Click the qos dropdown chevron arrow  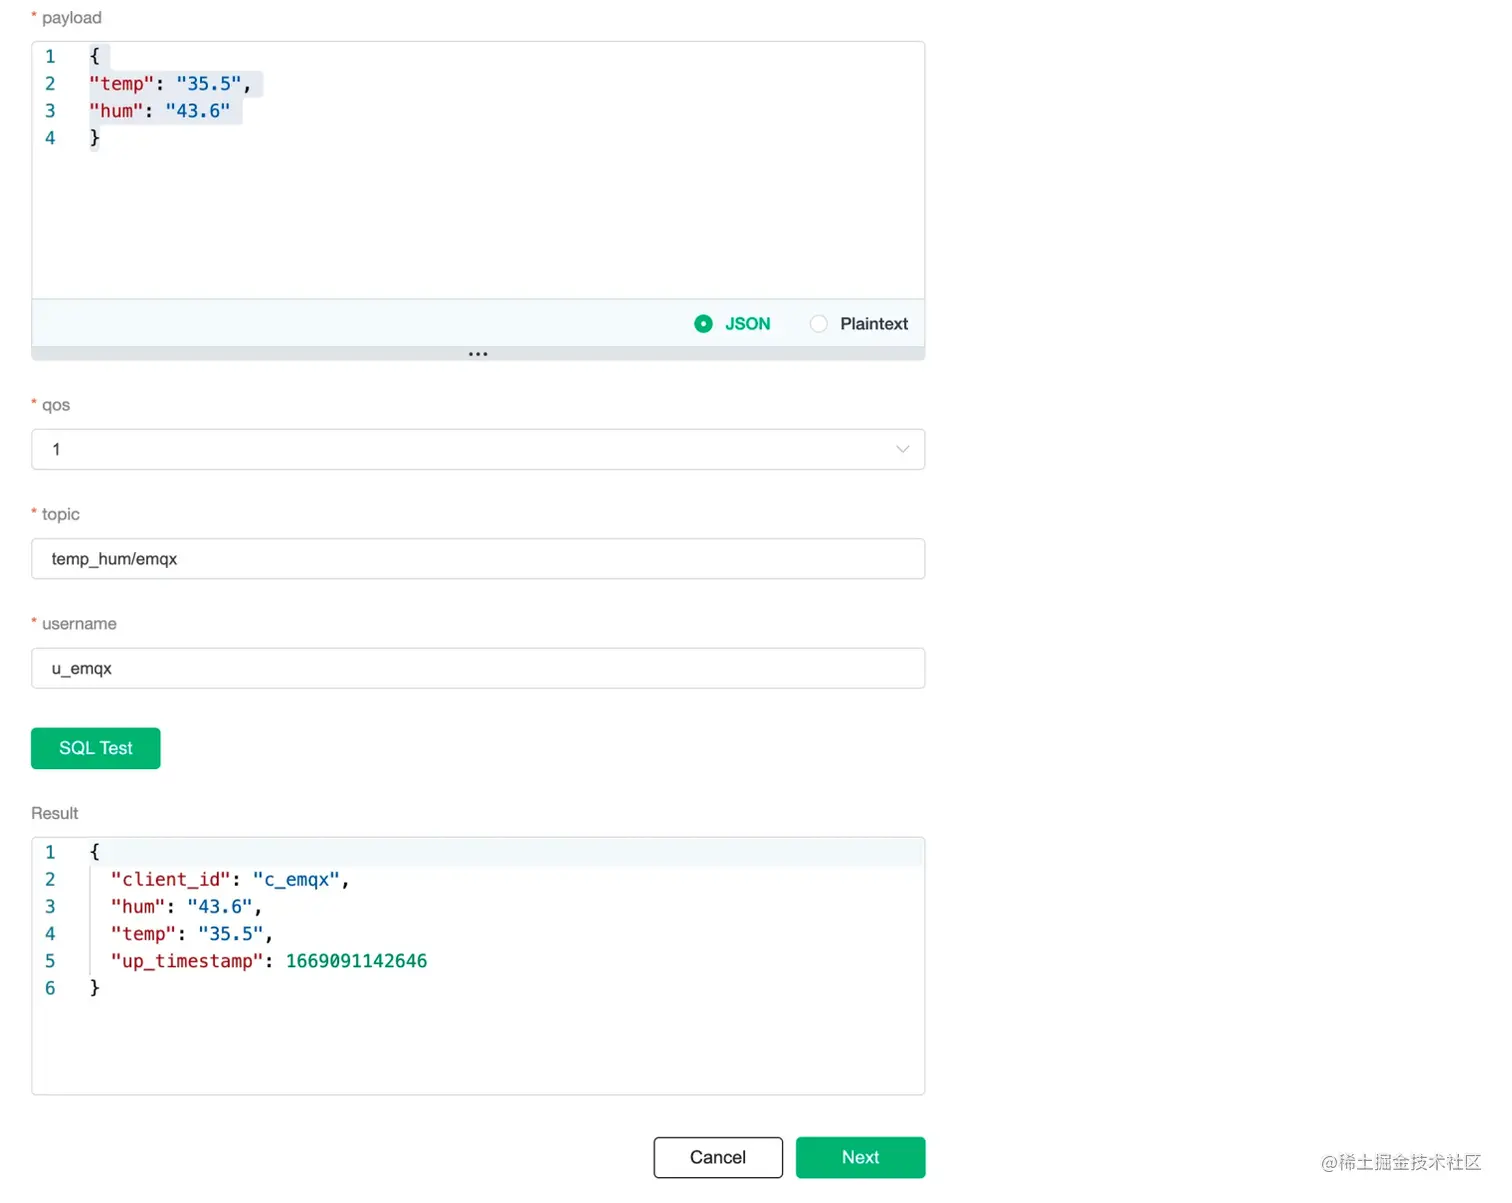[x=903, y=450]
